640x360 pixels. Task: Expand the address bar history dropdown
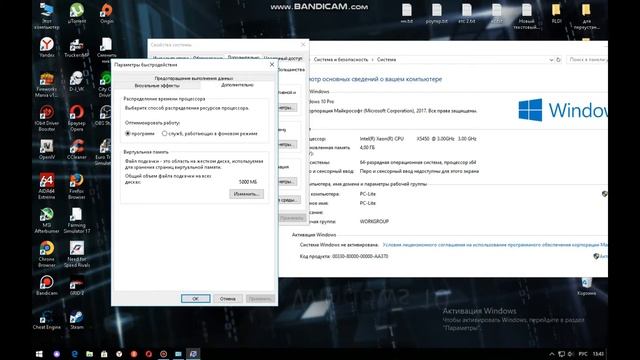(x=551, y=60)
